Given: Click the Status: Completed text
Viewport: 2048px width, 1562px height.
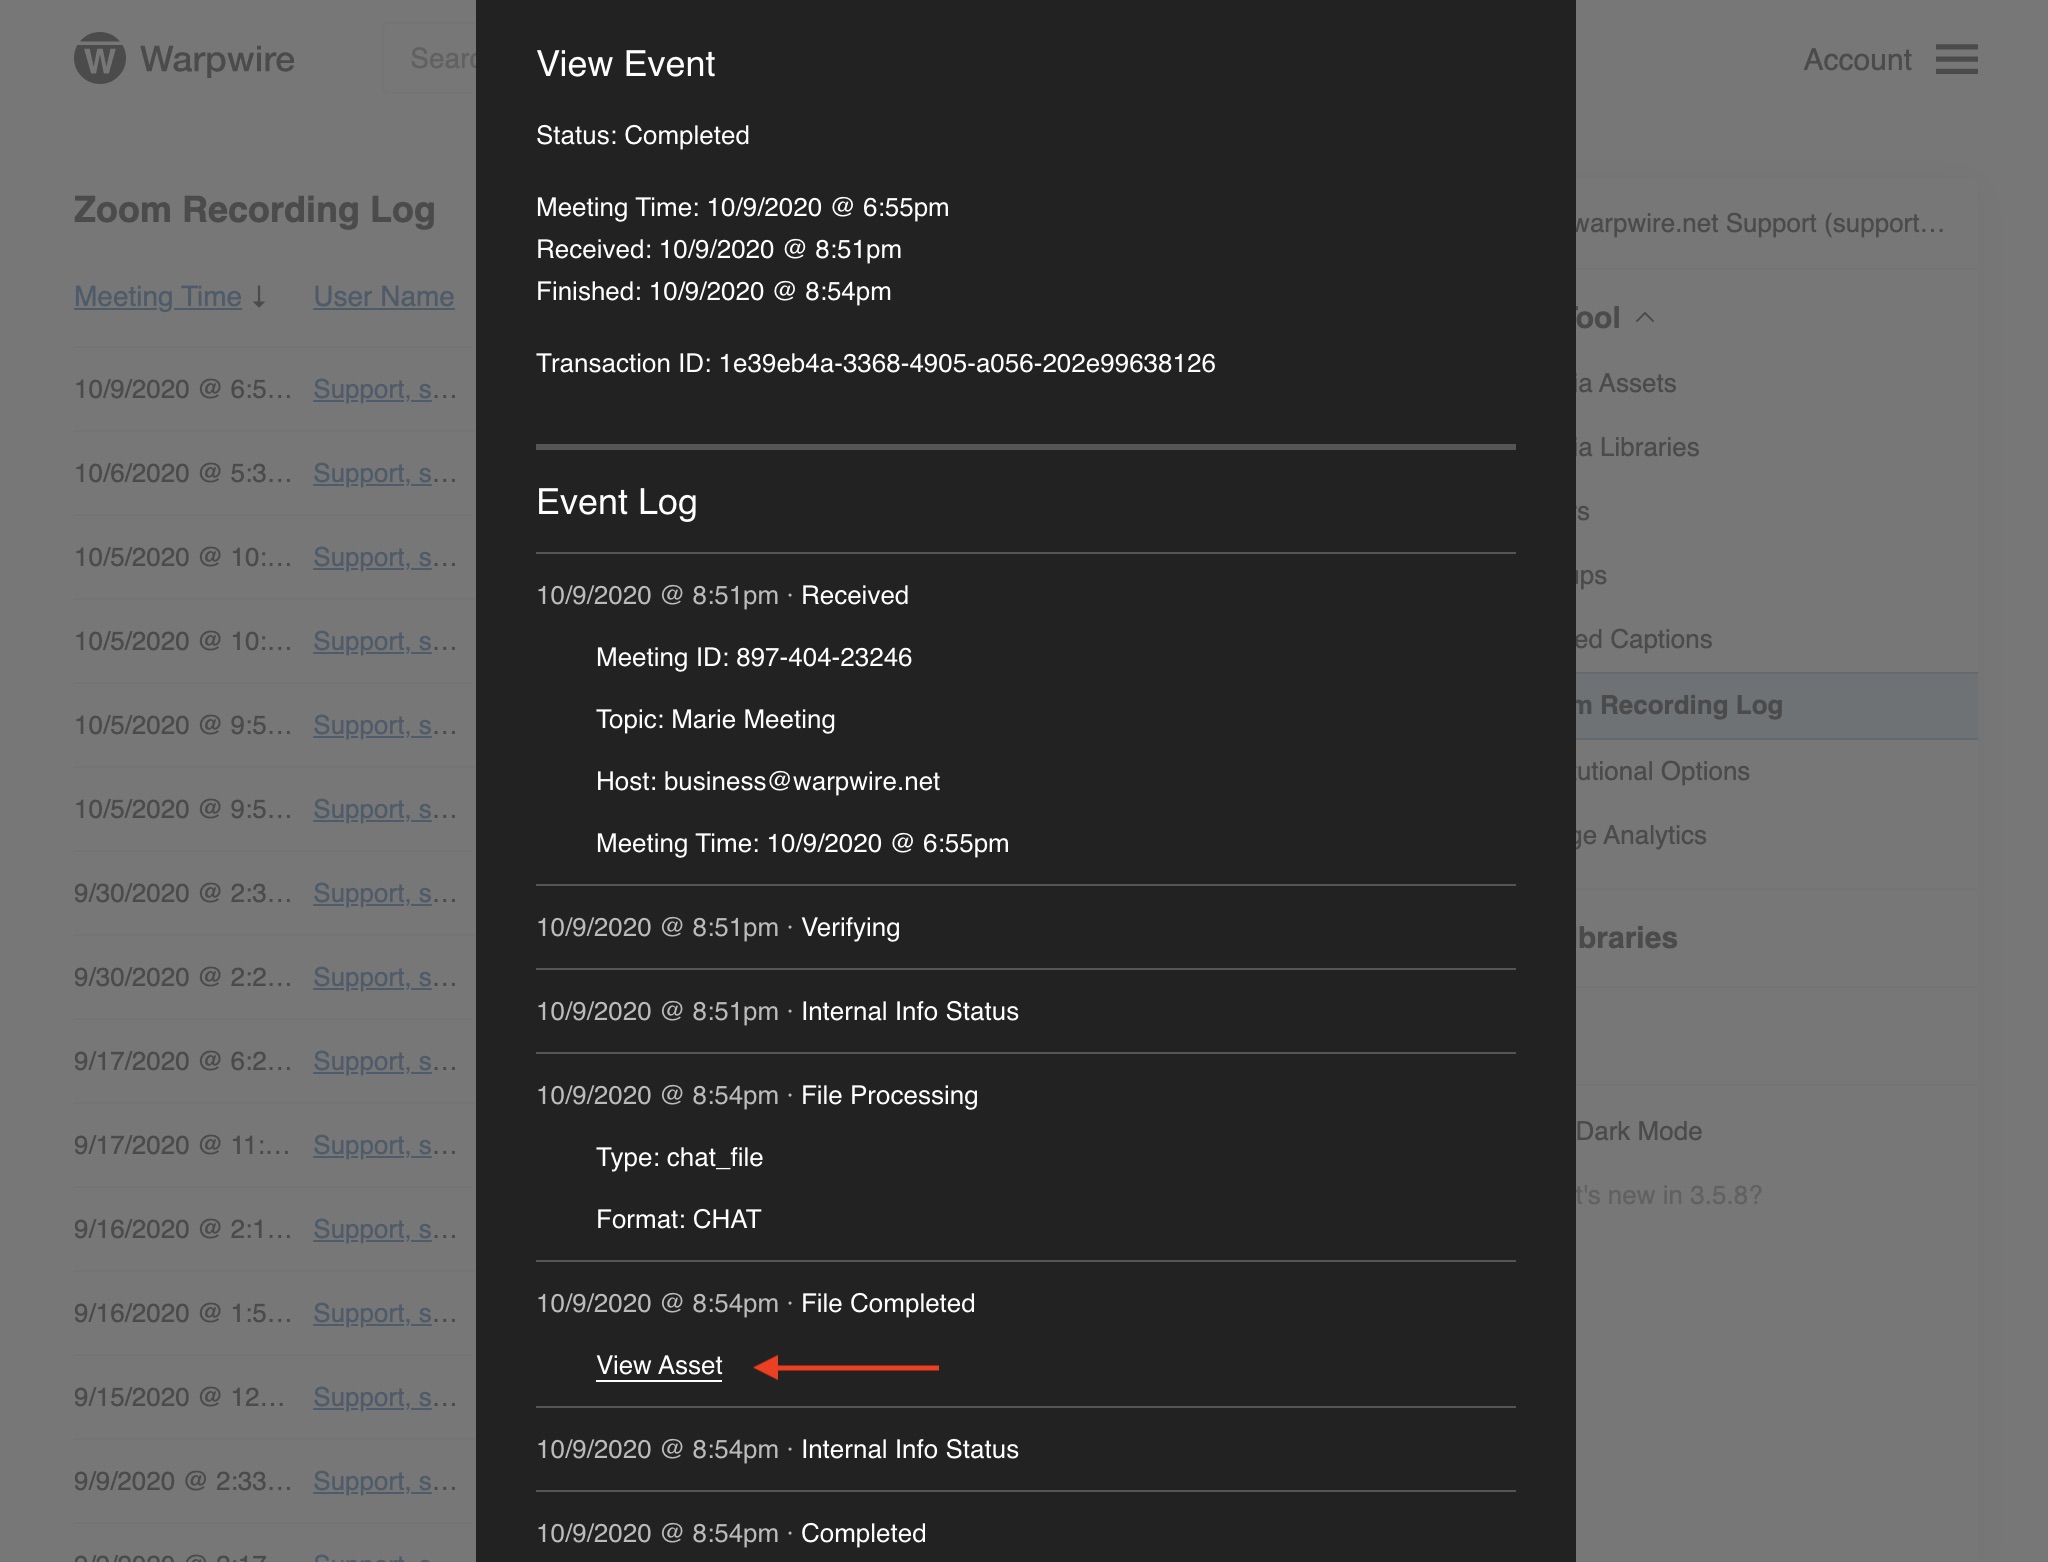Looking at the screenshot, I should coord(643,135).
